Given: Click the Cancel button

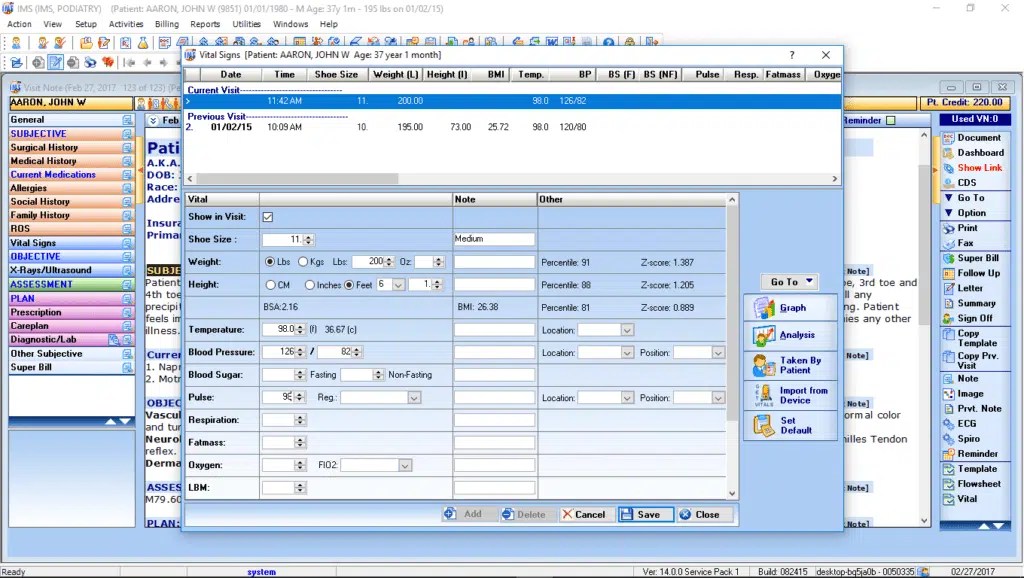Looking at the screenshot, I should pyautogui.click(x=584, y=515).
